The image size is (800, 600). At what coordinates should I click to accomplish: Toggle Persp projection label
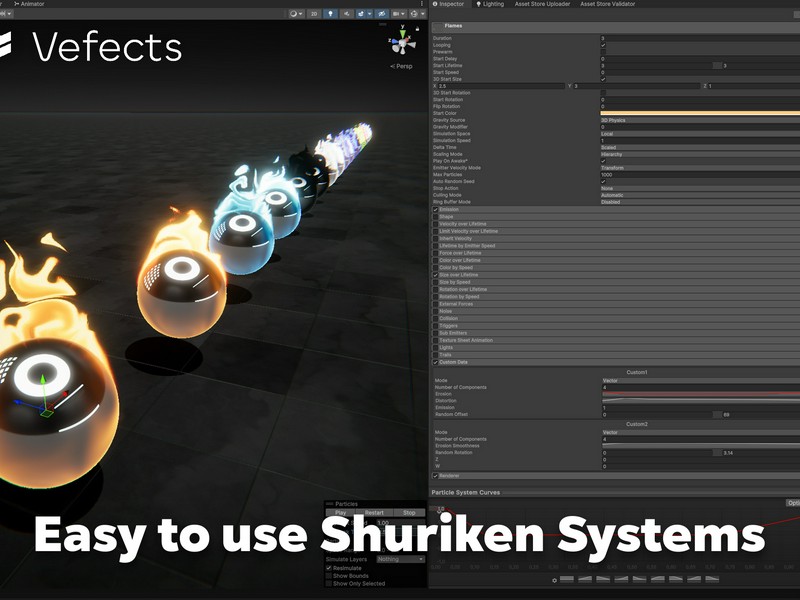click(x=401, y=66)
